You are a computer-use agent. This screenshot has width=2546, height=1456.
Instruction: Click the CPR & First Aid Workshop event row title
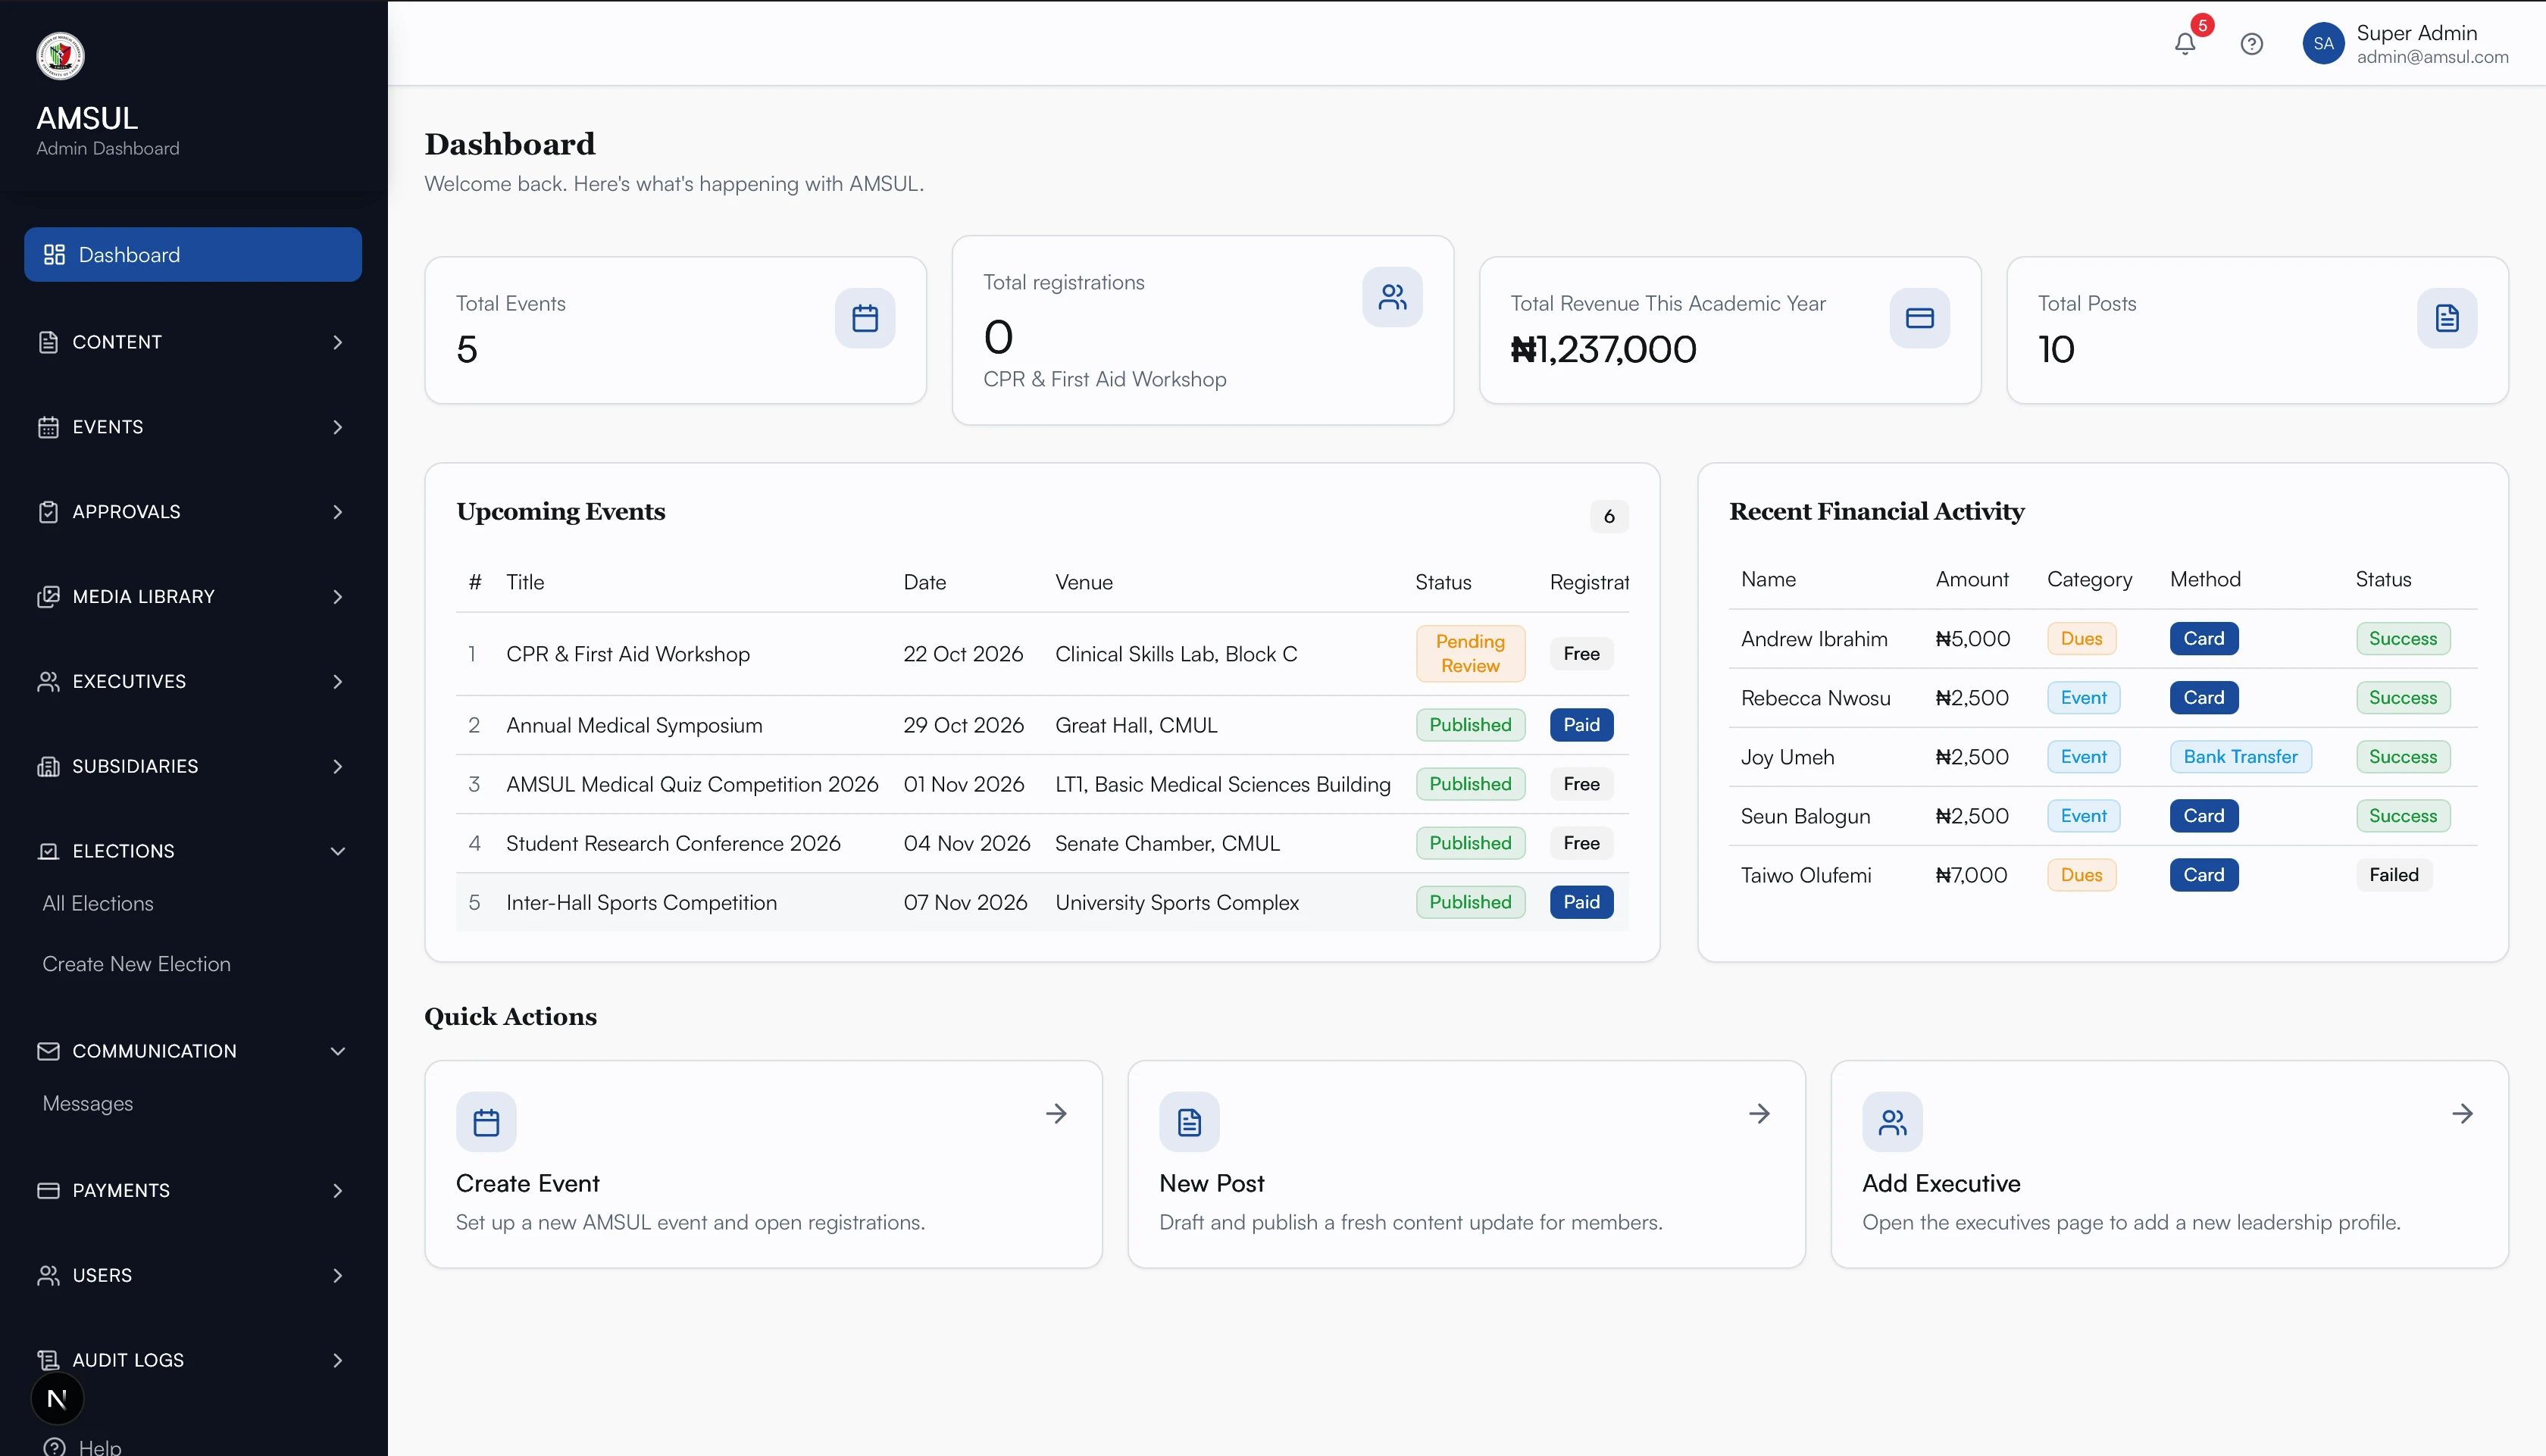628,654
